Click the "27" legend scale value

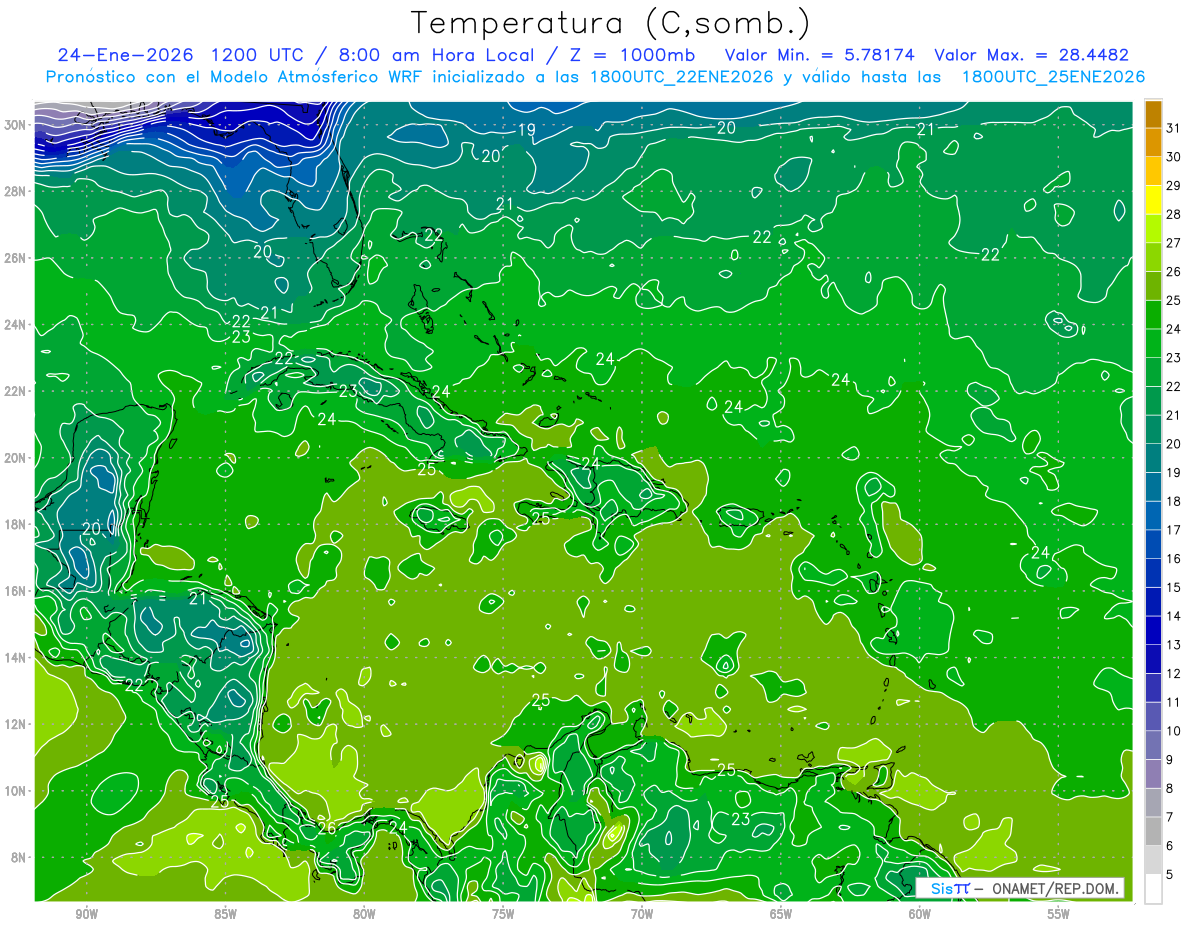coord(1175,243)
